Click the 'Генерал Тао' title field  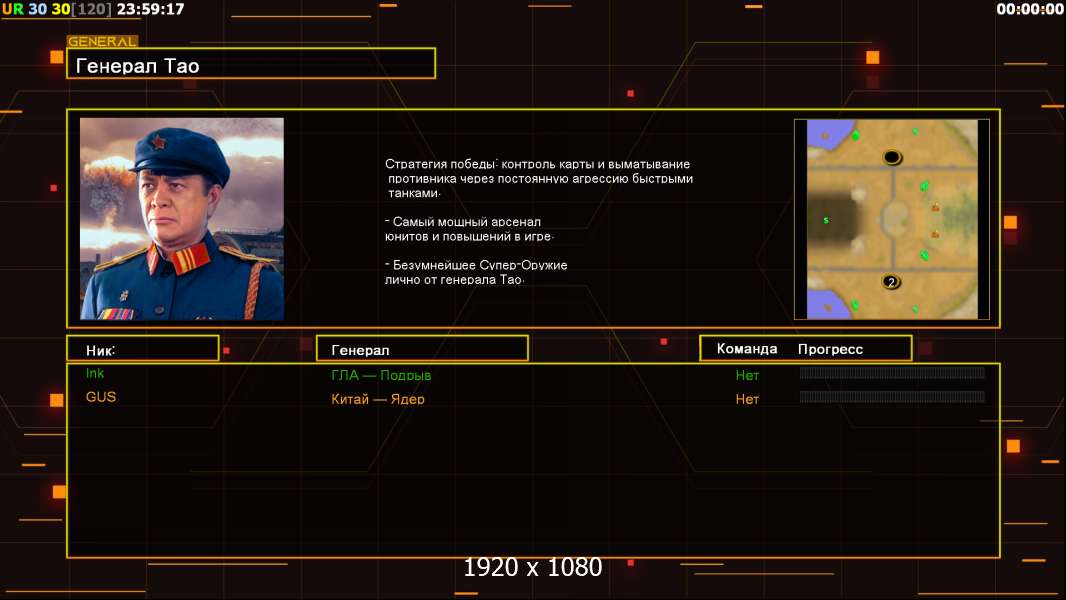point(251,63)
